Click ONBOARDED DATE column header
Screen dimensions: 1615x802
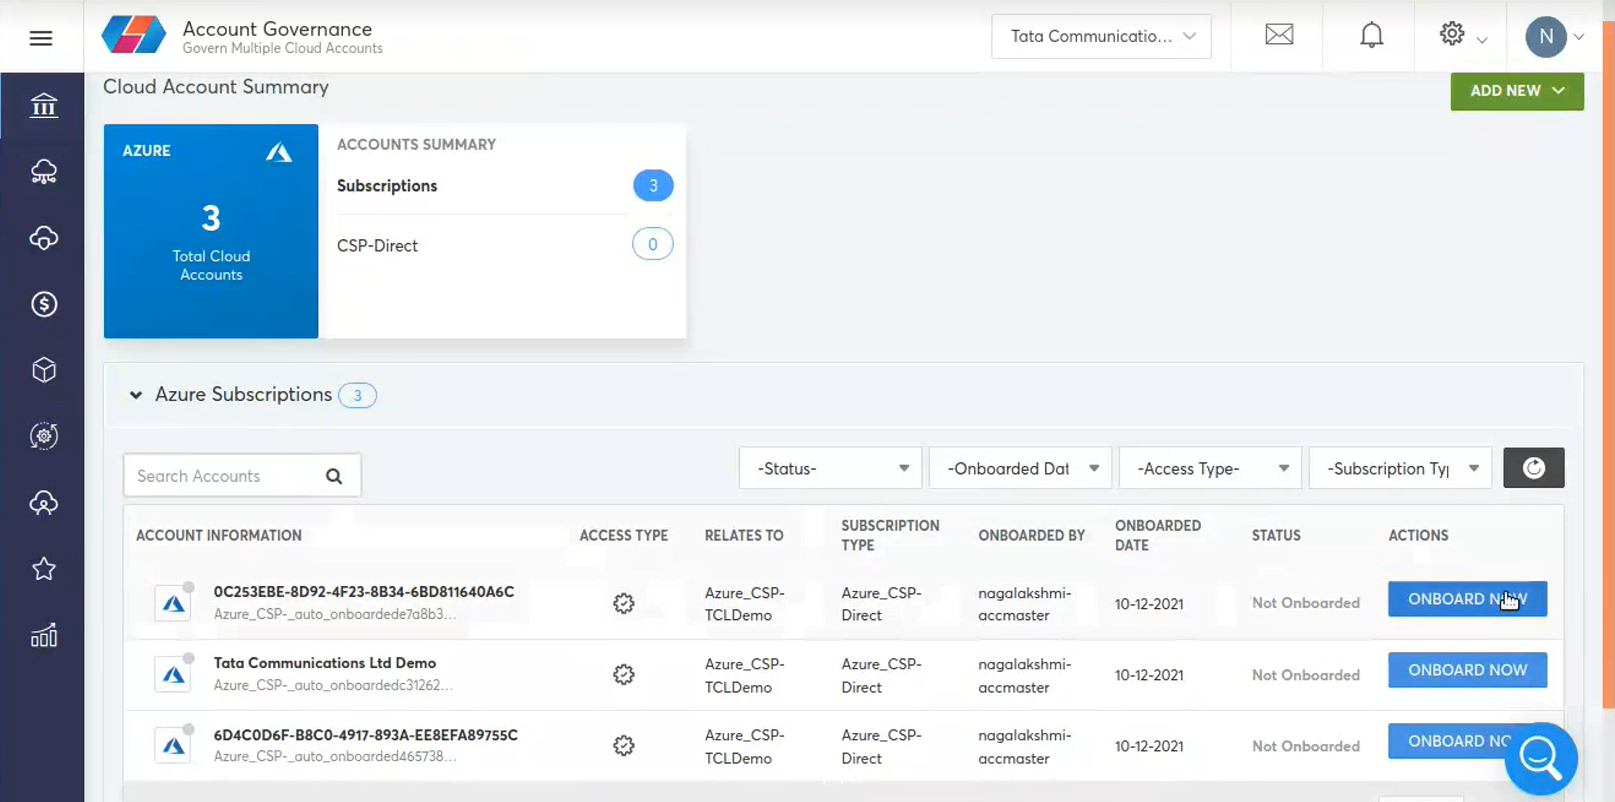click(1158, 536)
